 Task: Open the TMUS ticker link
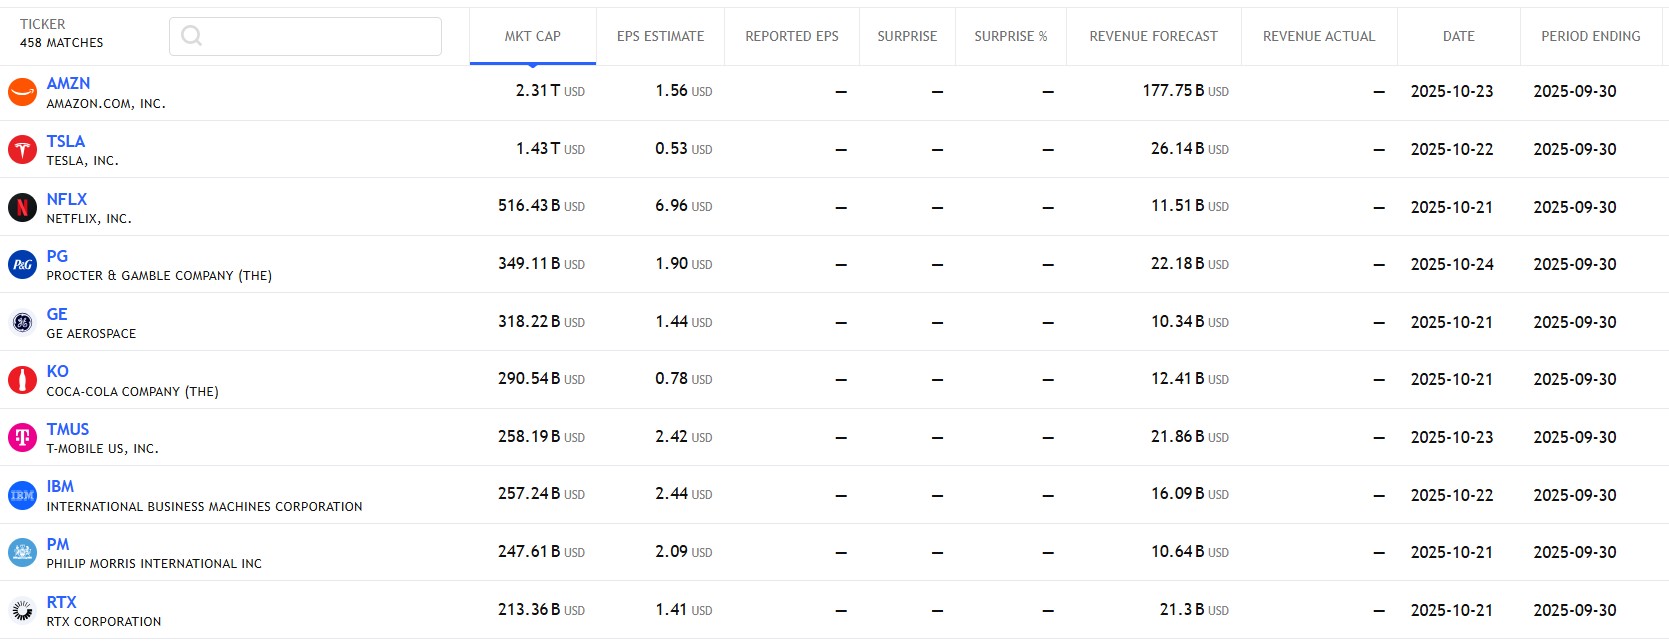click(x=68, y=429)
